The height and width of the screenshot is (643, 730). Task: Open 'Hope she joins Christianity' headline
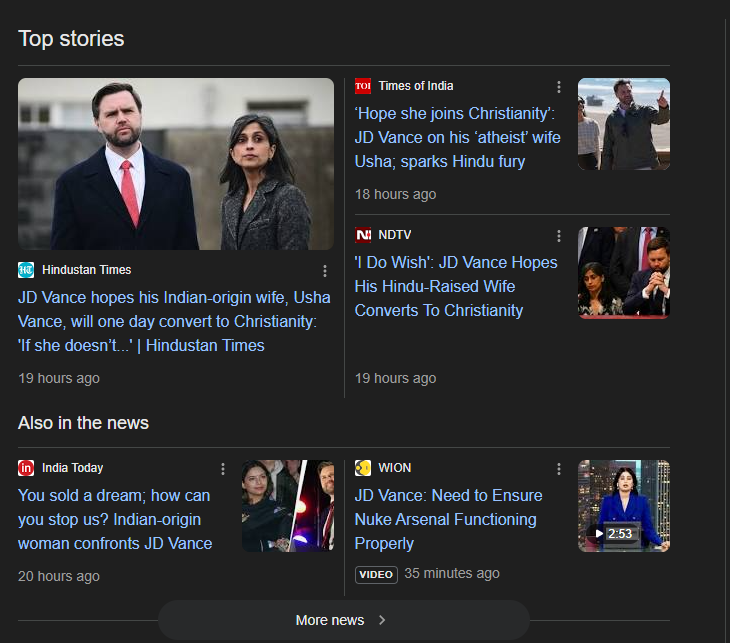tap(457, 137)
